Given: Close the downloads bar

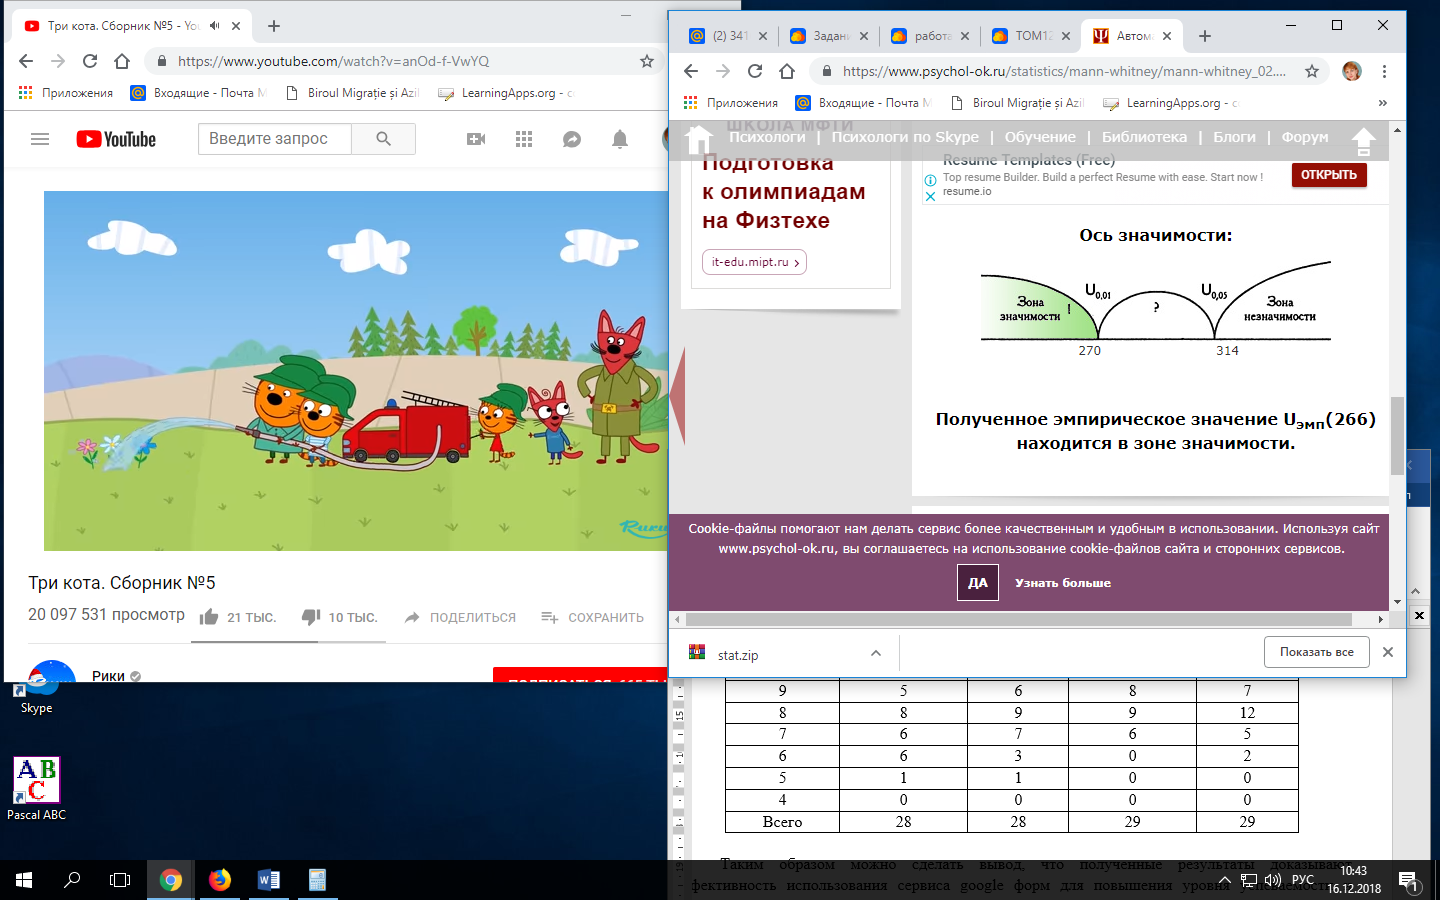Looking at the screenshot, I should [1387, 652].
